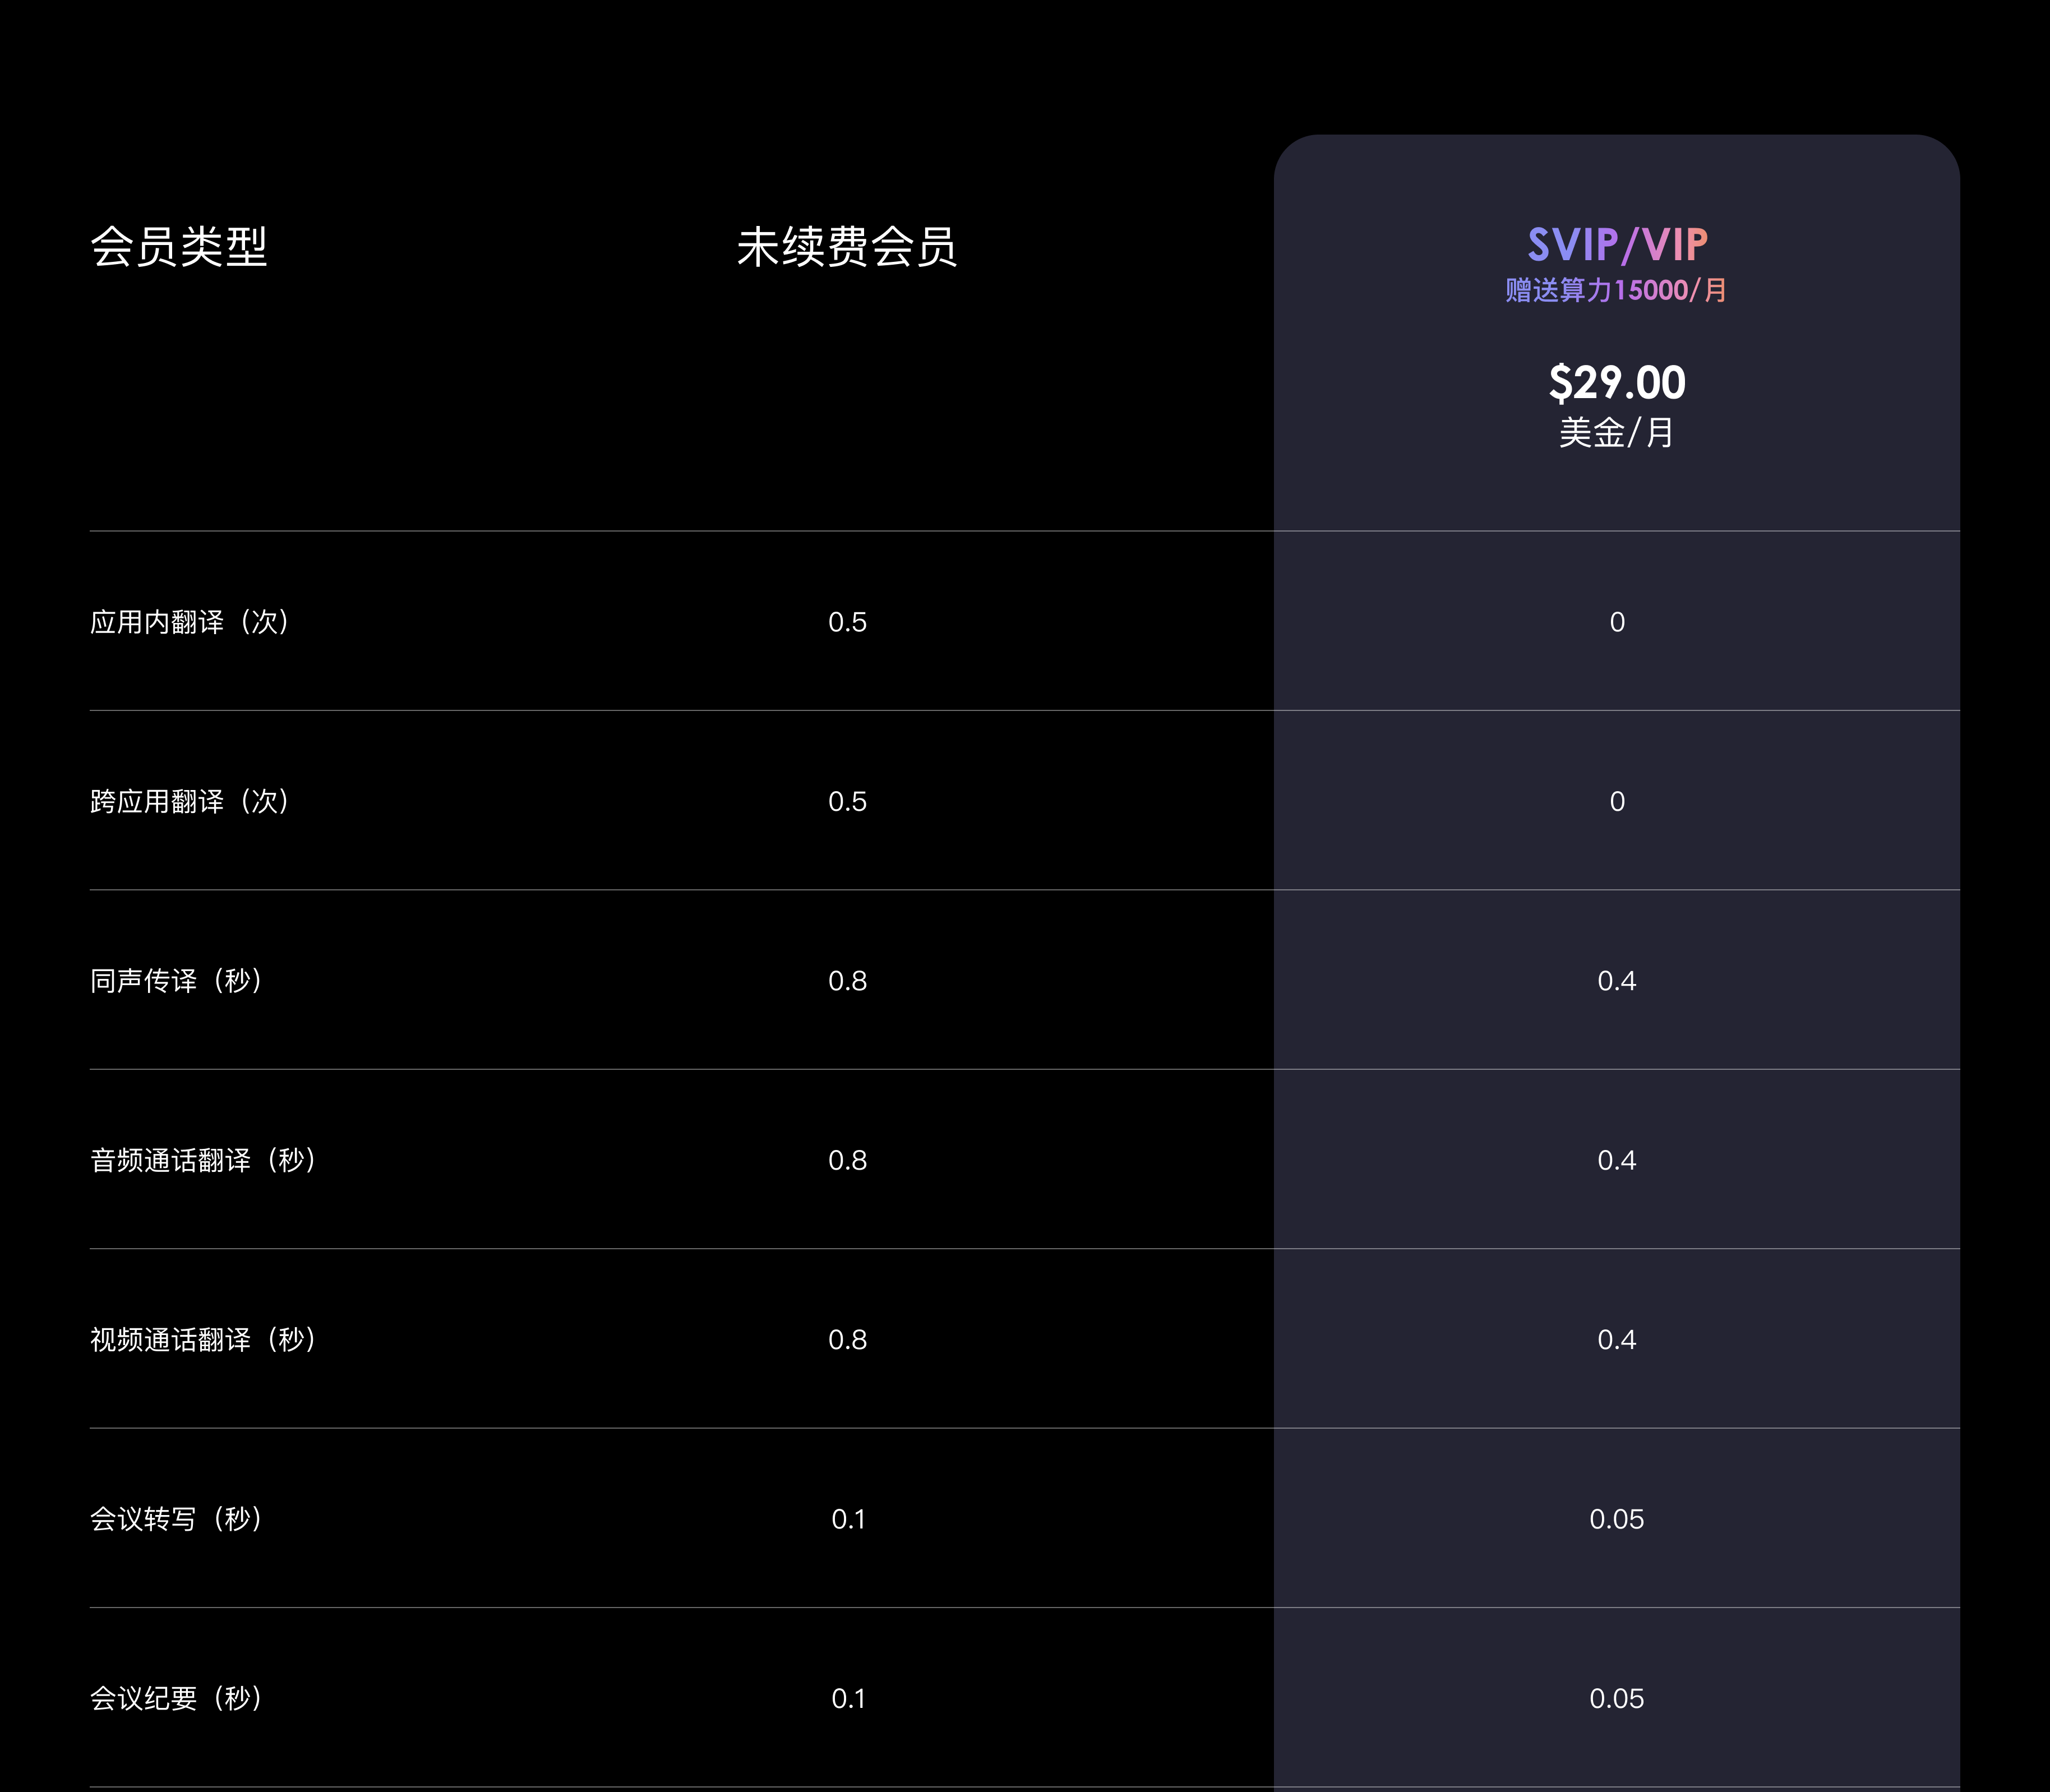Screen dimensions: 2050x1792
Task: Click the 赠送算力15000/月 subtitle text
Action: point(1616,291)
